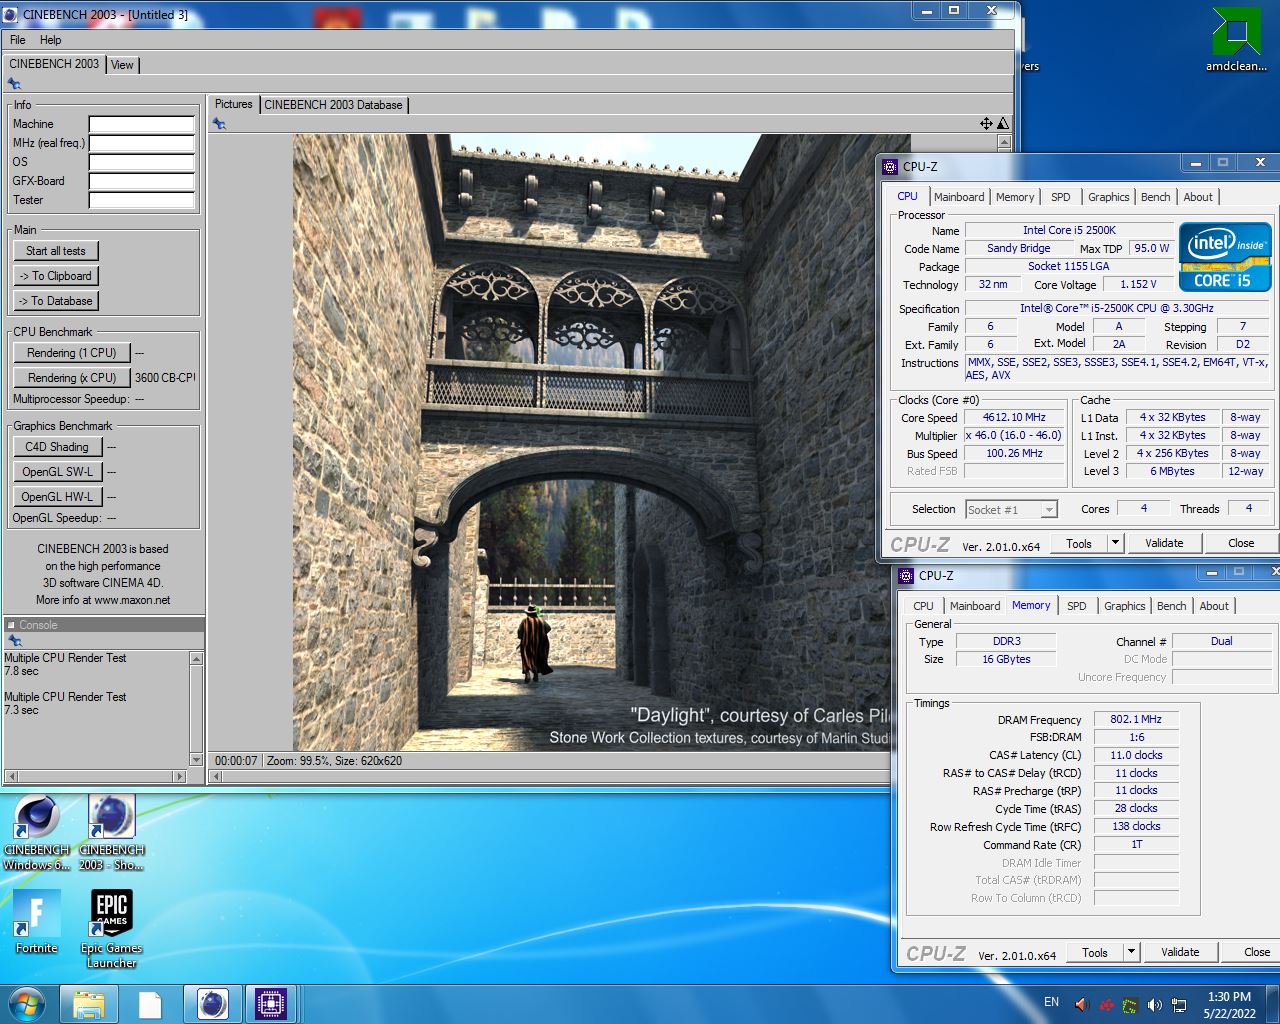This screenshot has width=1280, height=1024.
Task: Expand Tools dropdown arrow in upper CPU-Z
Action: 1115,543
